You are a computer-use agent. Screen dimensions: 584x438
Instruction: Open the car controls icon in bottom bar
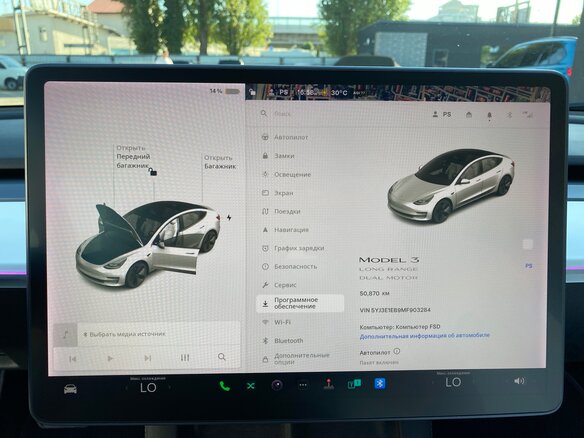(70, 389)
